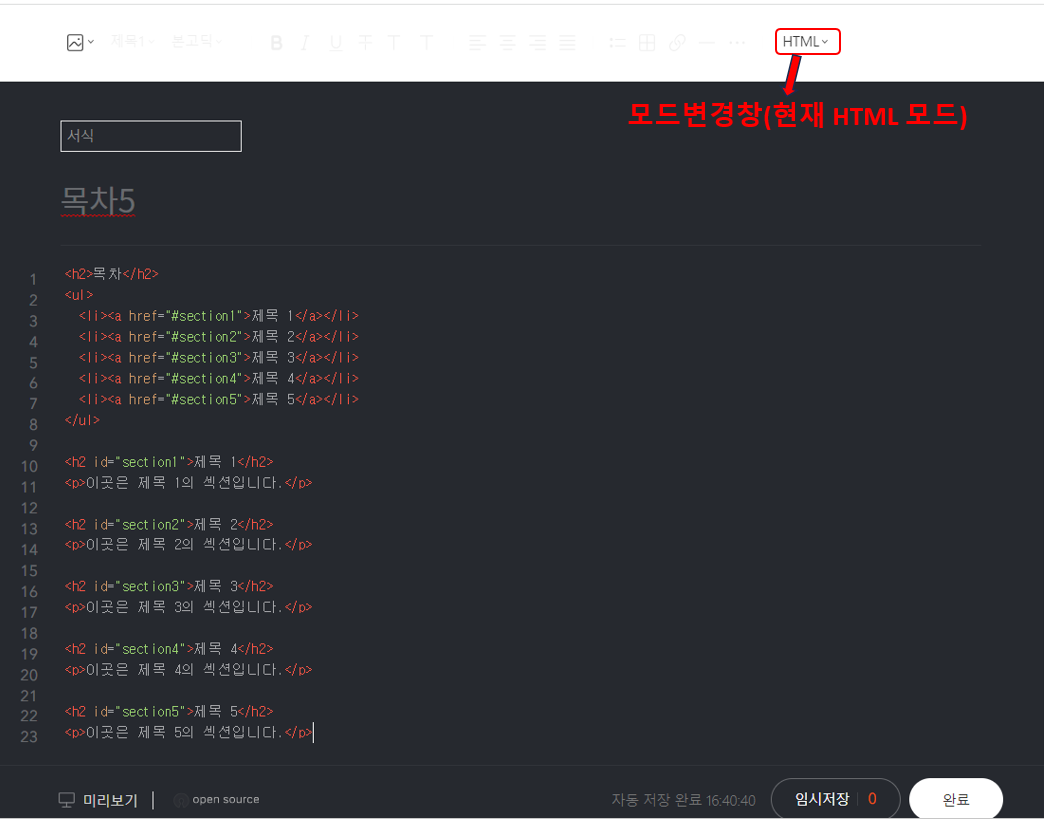Insert an image using the photo icon
The width and height of the screenshot is (1044, 819).
click(x=75, y=42)
